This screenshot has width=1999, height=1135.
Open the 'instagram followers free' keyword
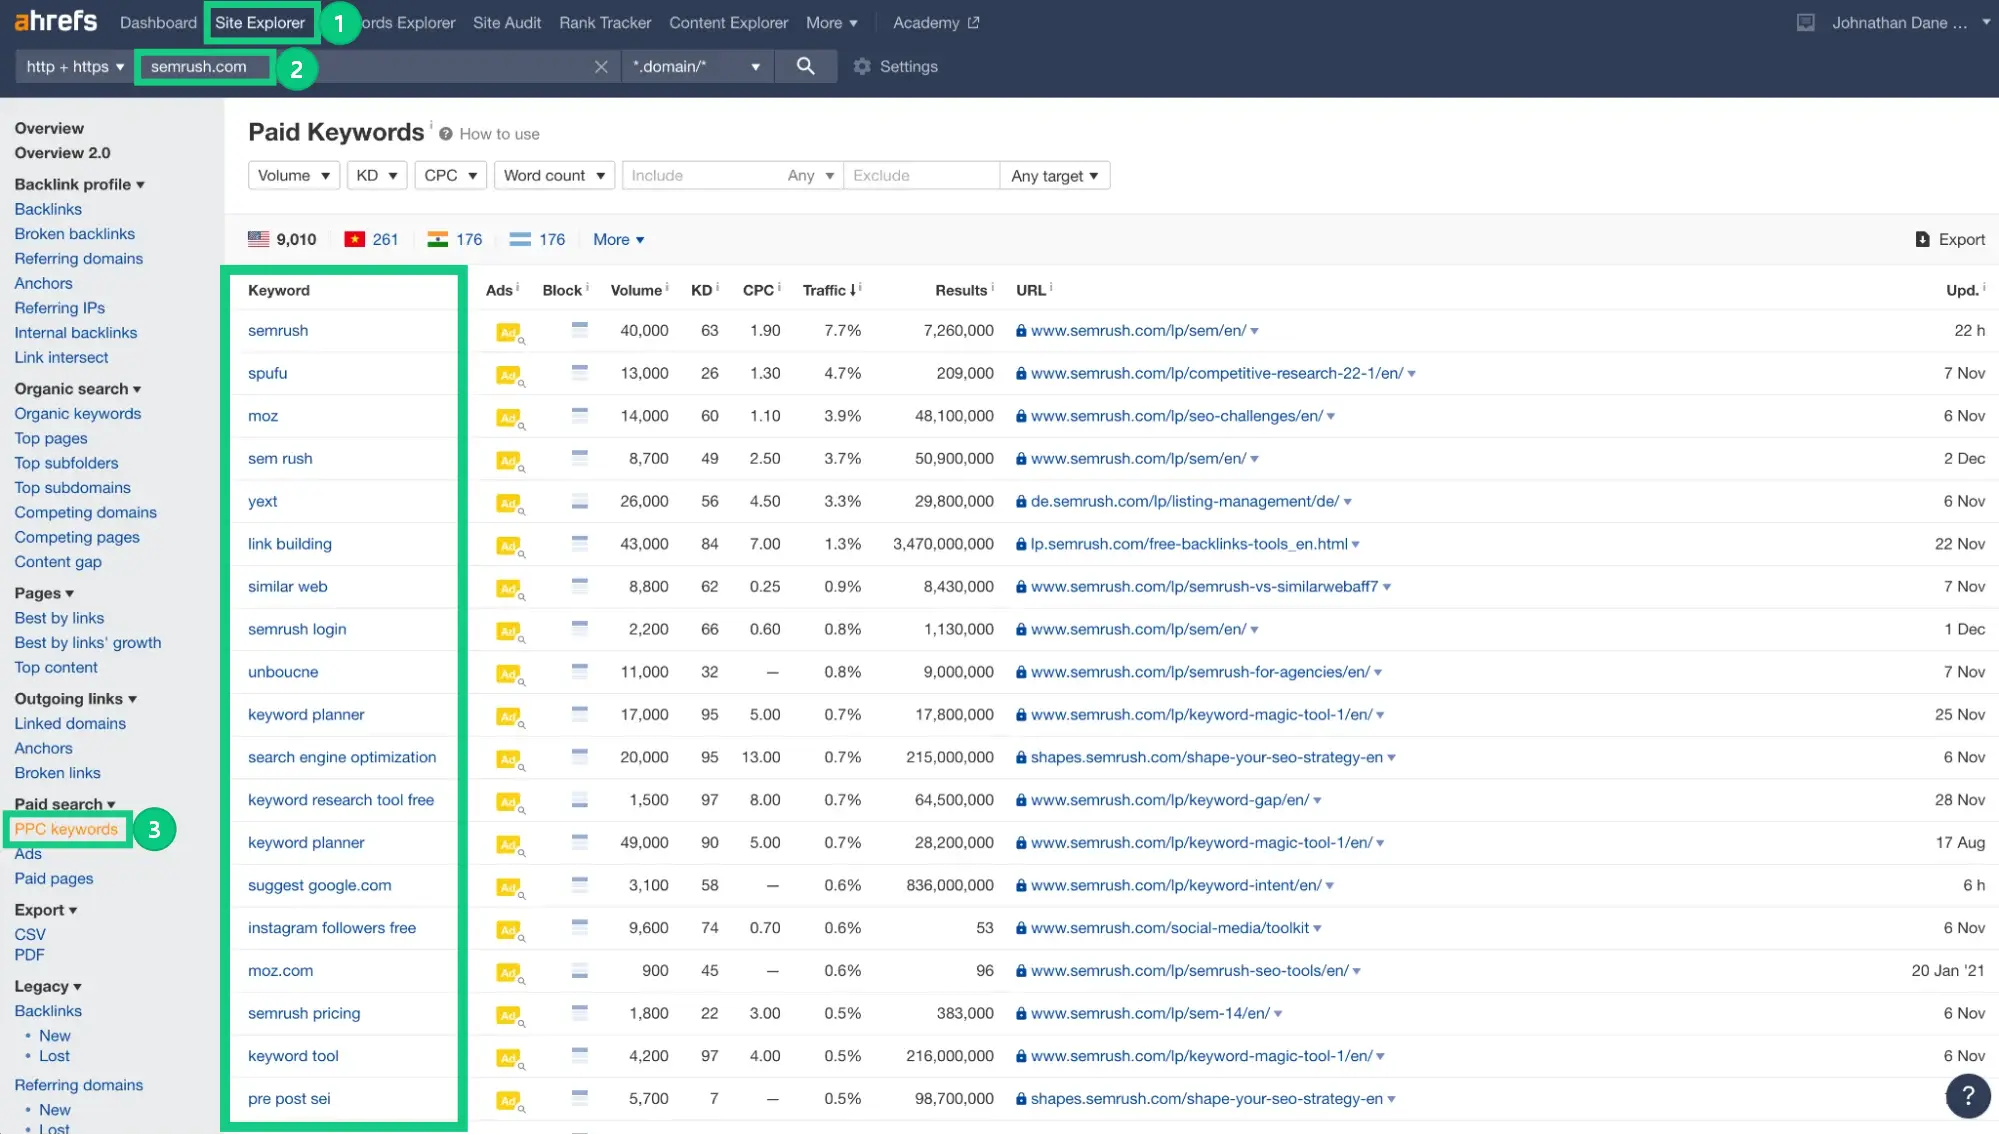coord(332,929)
